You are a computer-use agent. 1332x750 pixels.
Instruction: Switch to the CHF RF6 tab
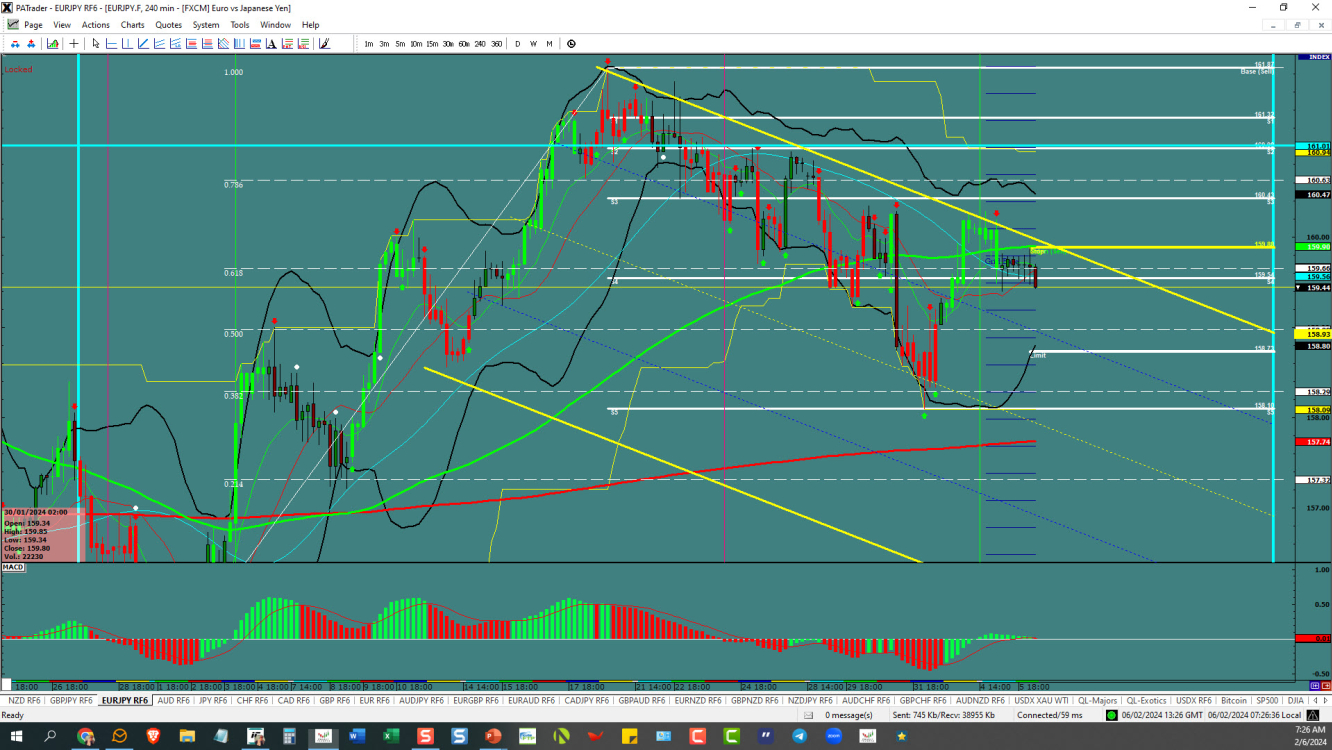click(x=253, y=700)
